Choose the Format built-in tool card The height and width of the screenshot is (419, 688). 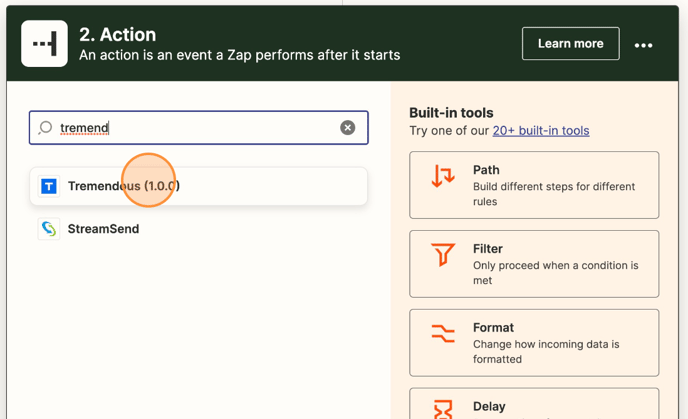click(x=534, y=343)
